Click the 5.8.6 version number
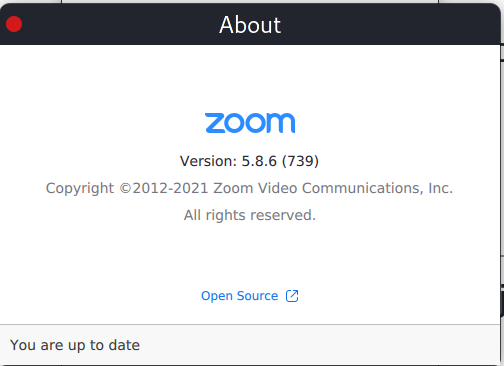 pyautogui.click(x=259, y=161)
